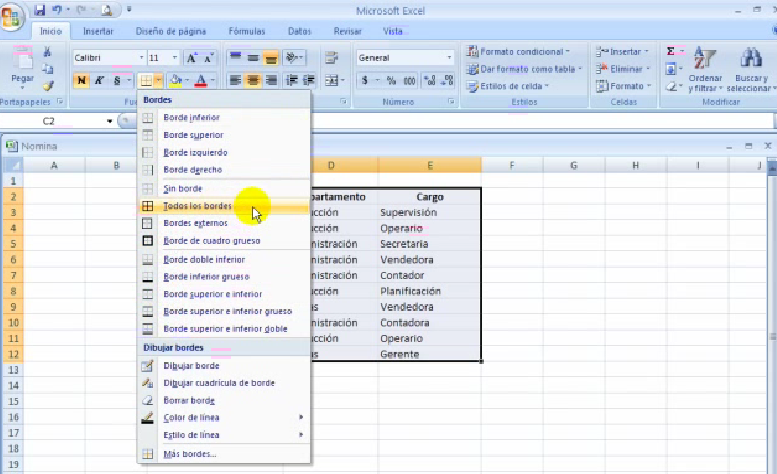The image size is (777, 474).
Task: Click the Pegar paste icon
Action: coord(22,63)
